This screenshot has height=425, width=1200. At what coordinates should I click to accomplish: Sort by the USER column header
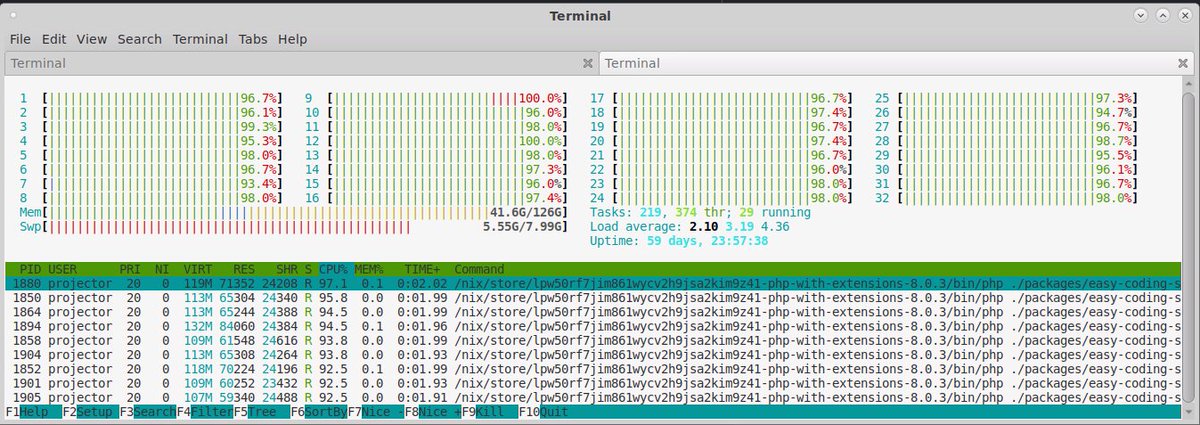62,270
